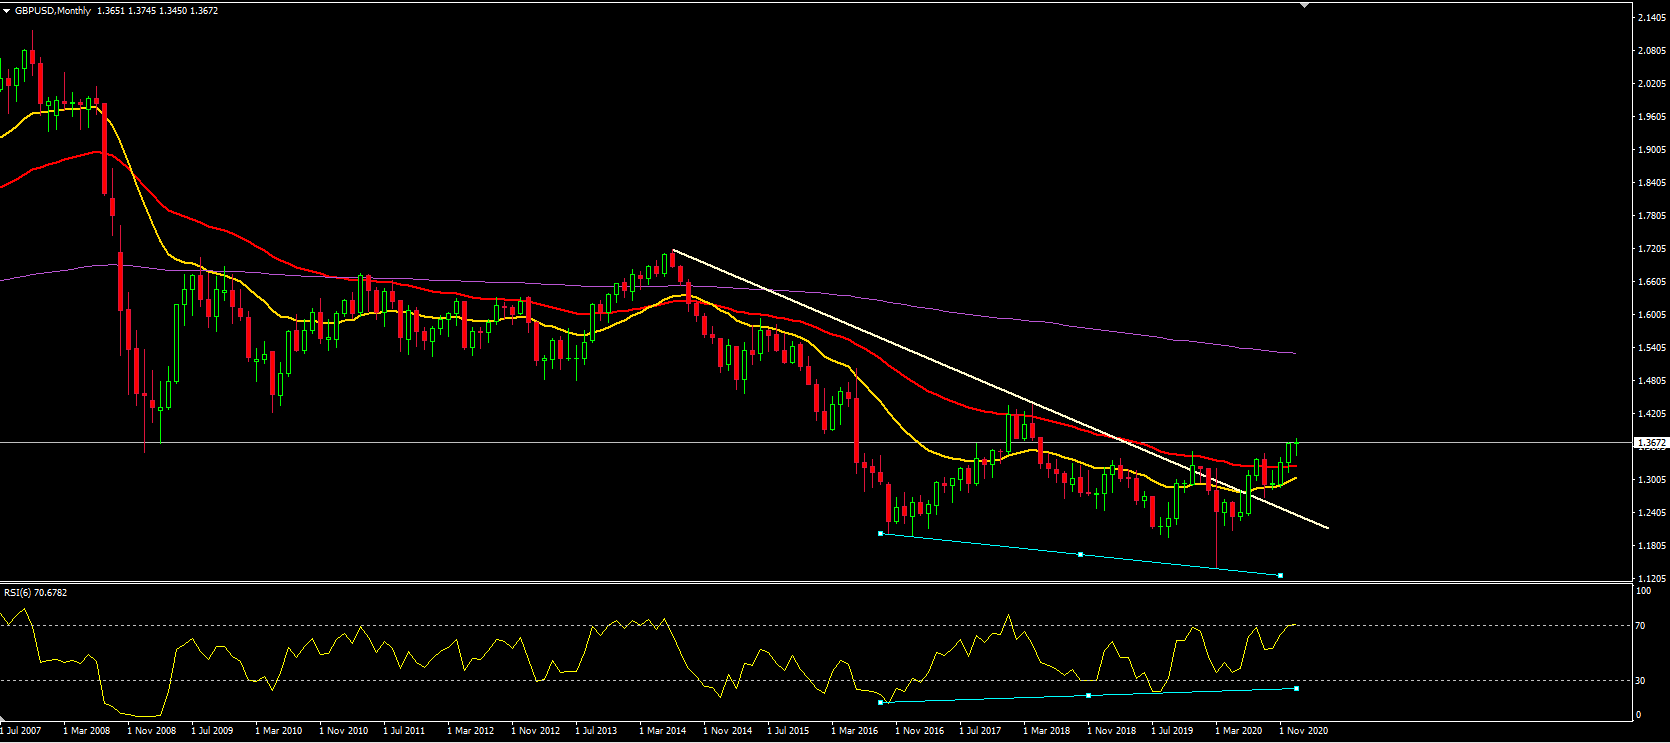1670x743 pixels.
Task: Click the 1 Jul 2017 time axis label
Action: (980, 731)
